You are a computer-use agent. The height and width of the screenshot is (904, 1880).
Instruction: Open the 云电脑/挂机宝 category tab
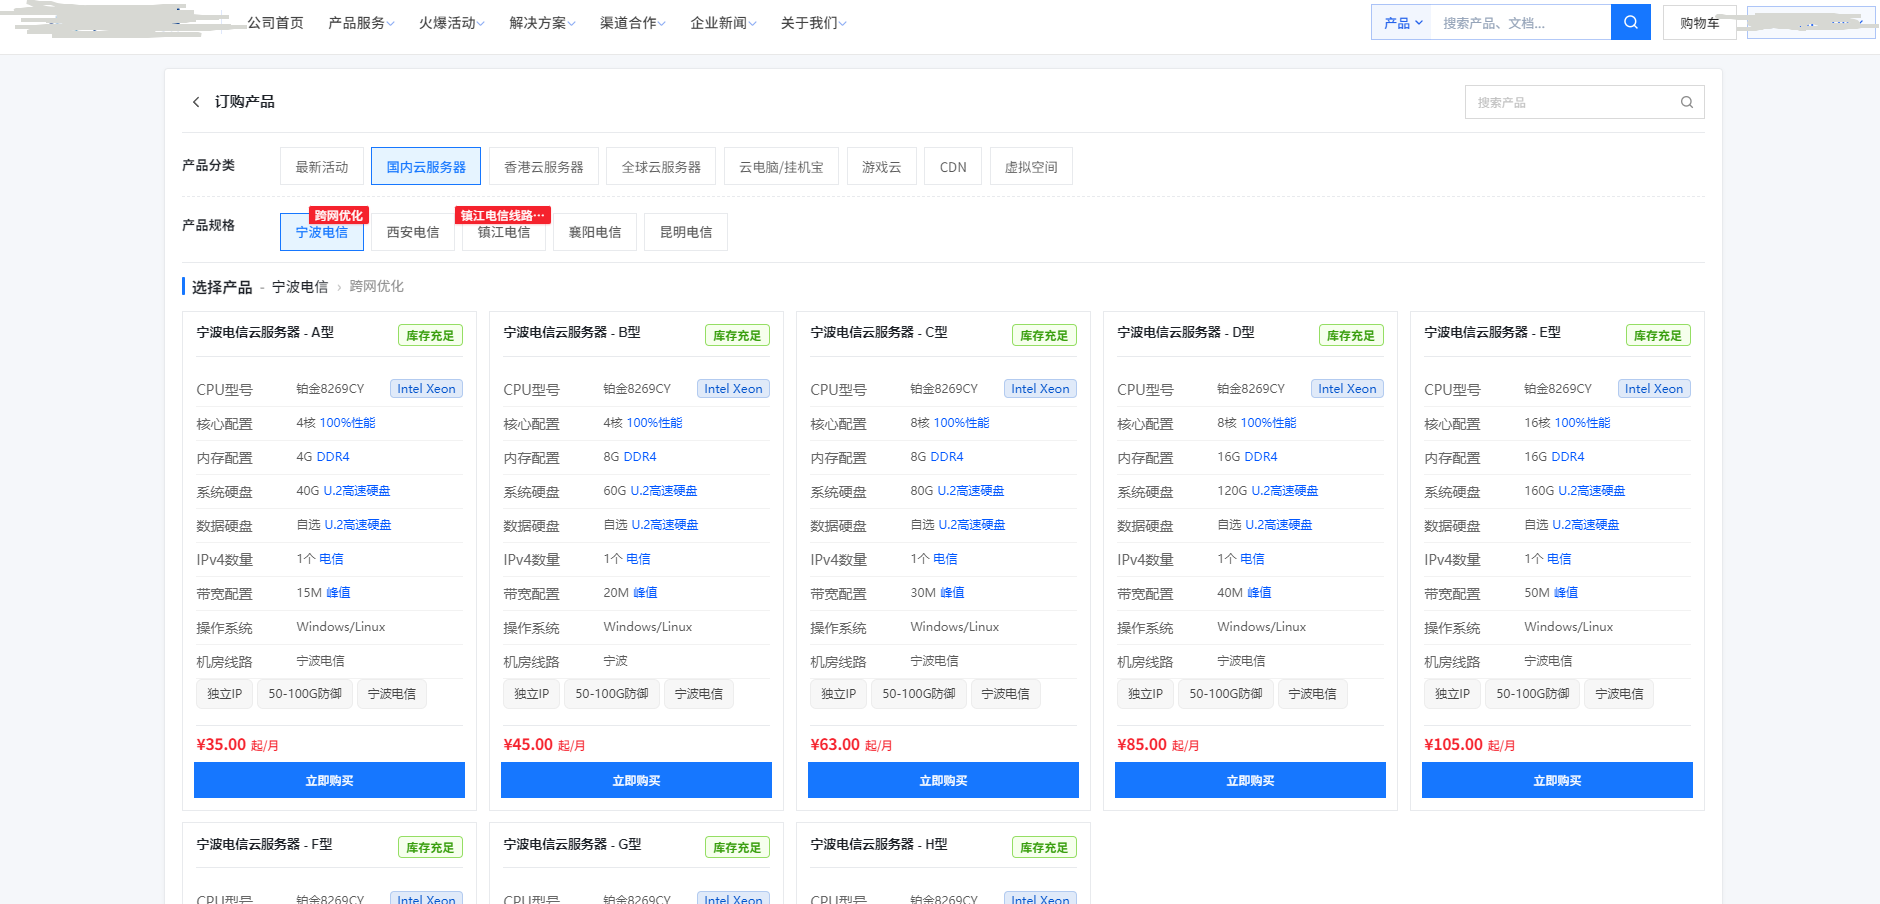tap(781, 167)
